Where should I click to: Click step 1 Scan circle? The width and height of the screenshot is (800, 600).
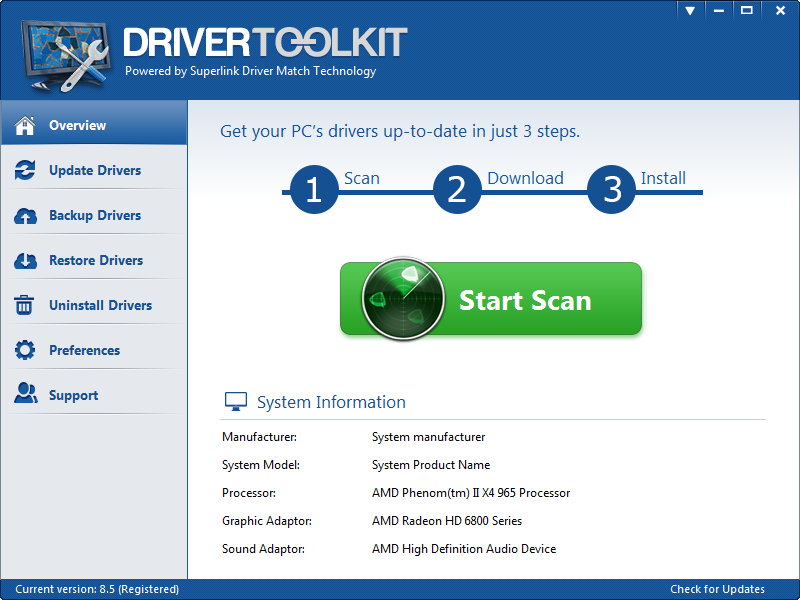pyautogui.click(x=313, y=190)
